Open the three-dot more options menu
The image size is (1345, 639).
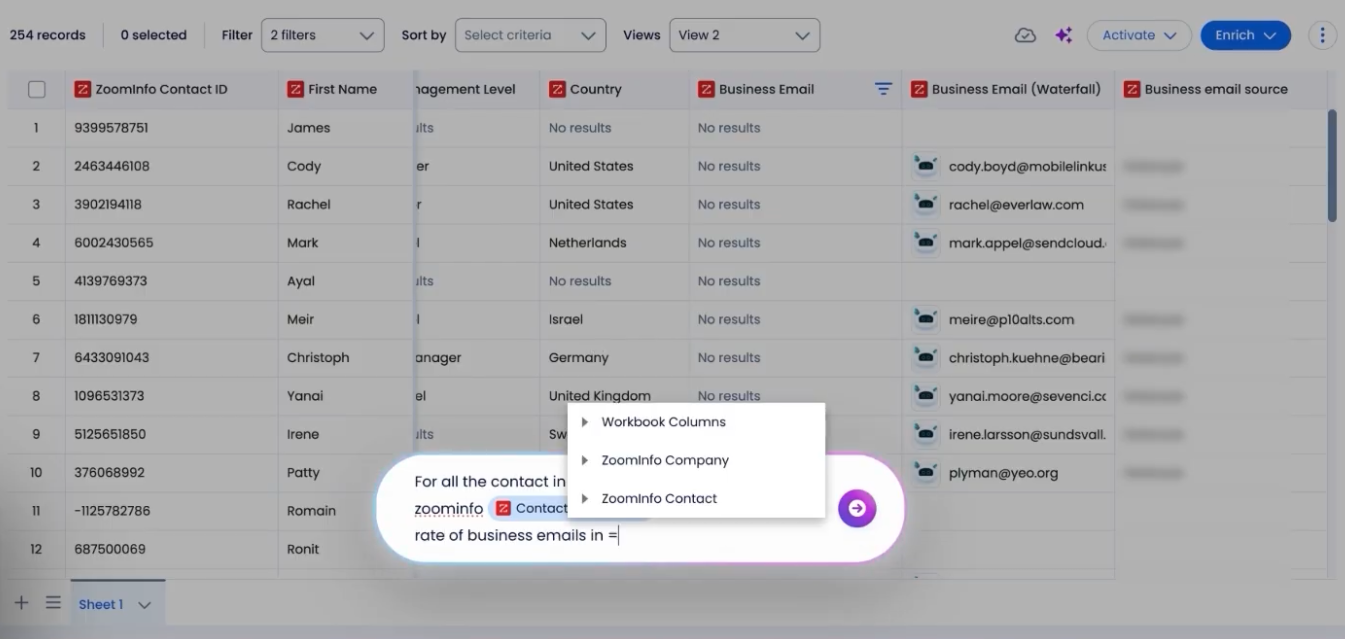click(x=1322, y=35)
